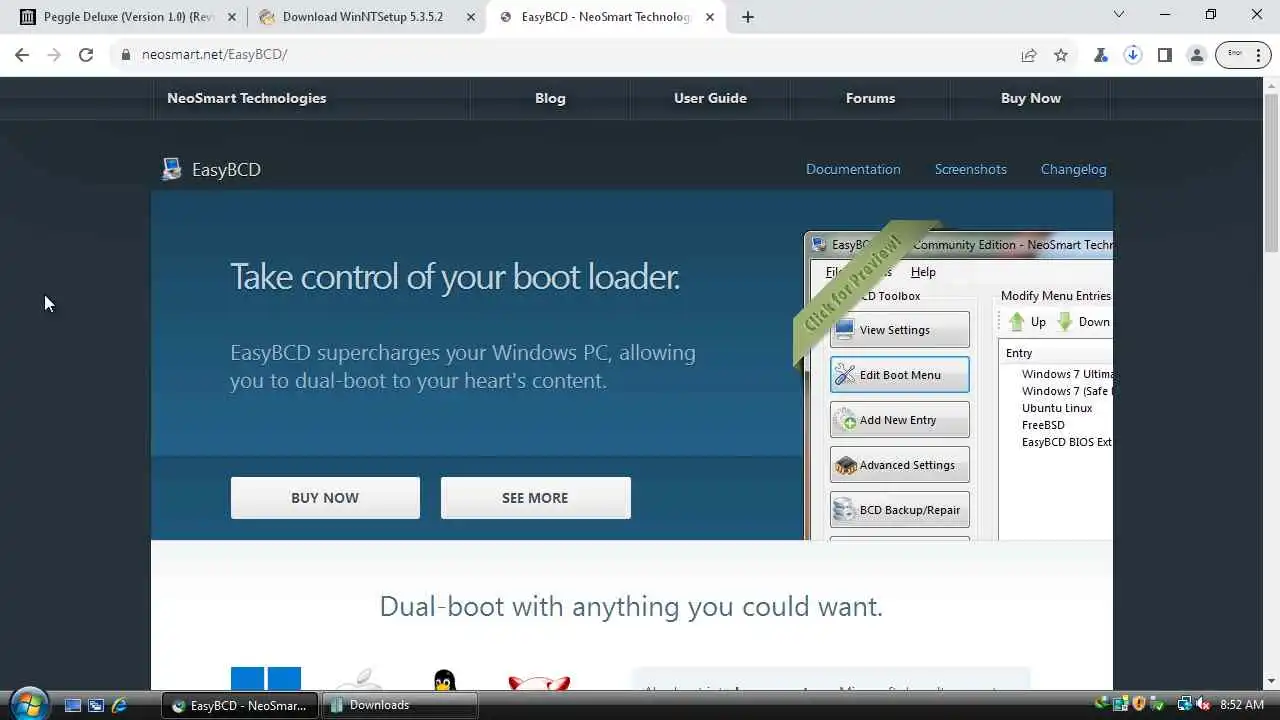
Task: Select FreeBSD entry in preview
Action: click(1043, 425)
